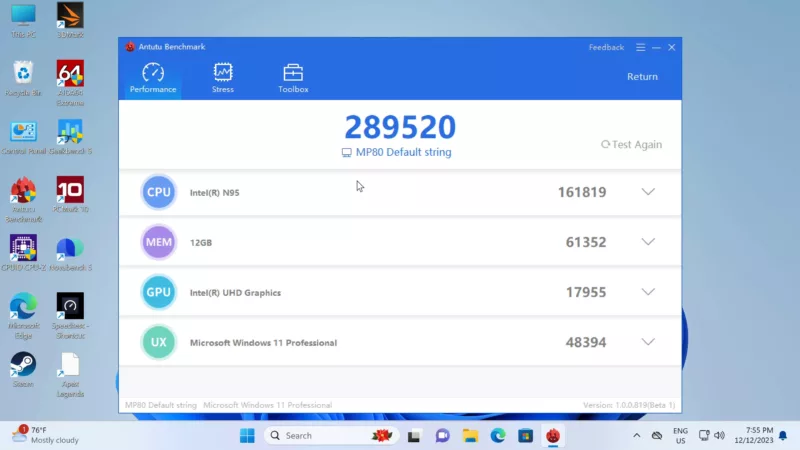
Task: Open the volume control in system tray
Action: pyautogui.click(x=719, y=436)
